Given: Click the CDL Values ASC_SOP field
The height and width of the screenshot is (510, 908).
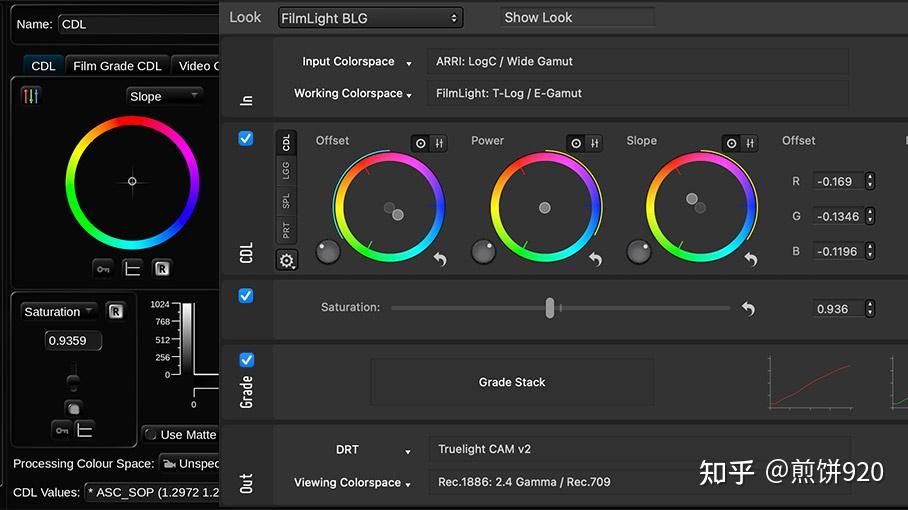Looking at the screenshot, I should pos(152,493).
